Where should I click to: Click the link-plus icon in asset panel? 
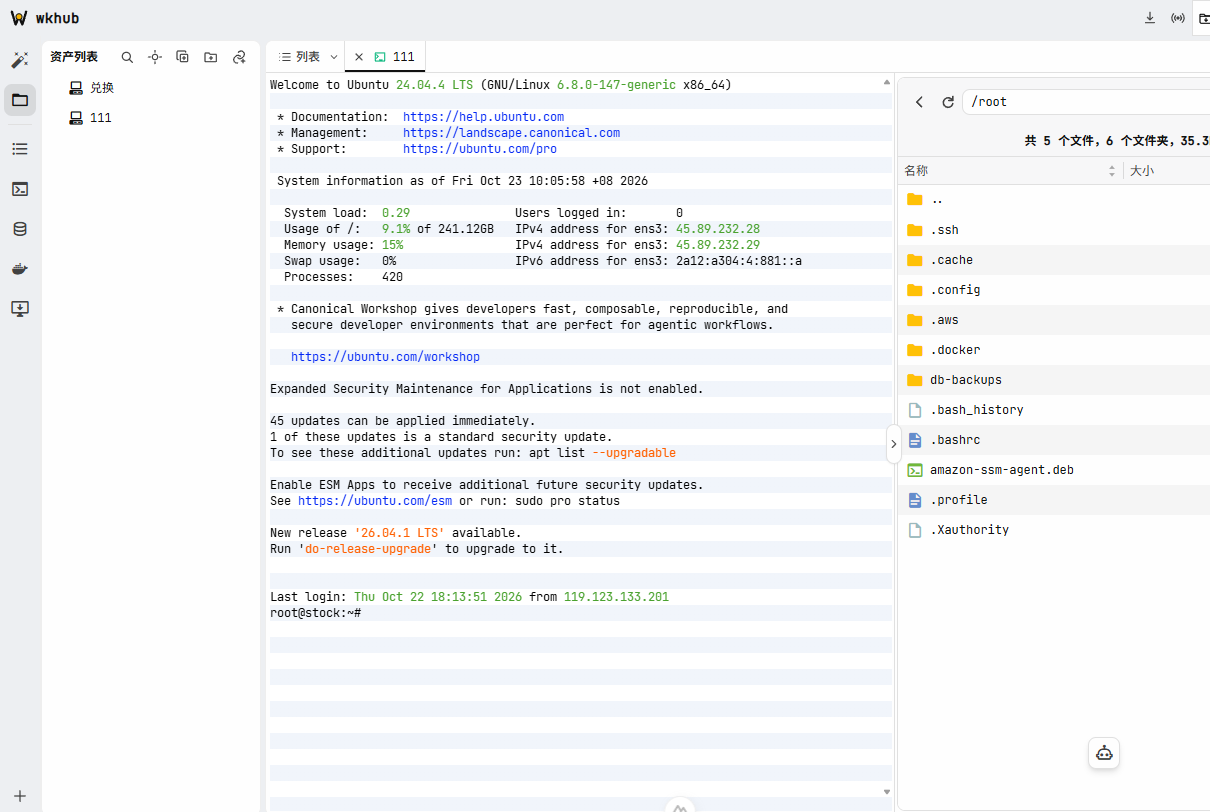click(239, 58)
